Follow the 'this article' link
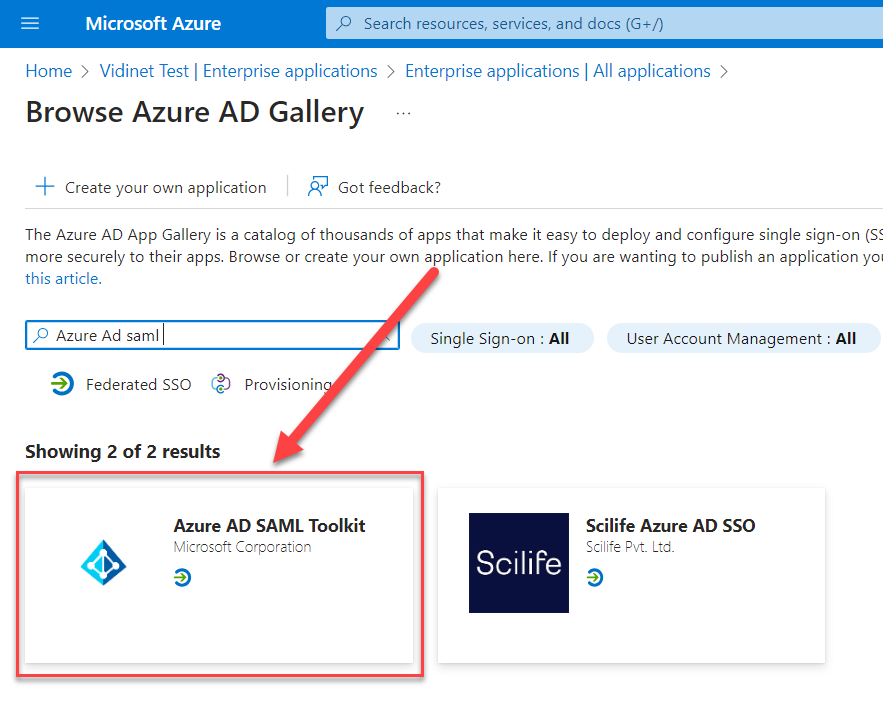The image size is (883, 708). click(63, 279)
